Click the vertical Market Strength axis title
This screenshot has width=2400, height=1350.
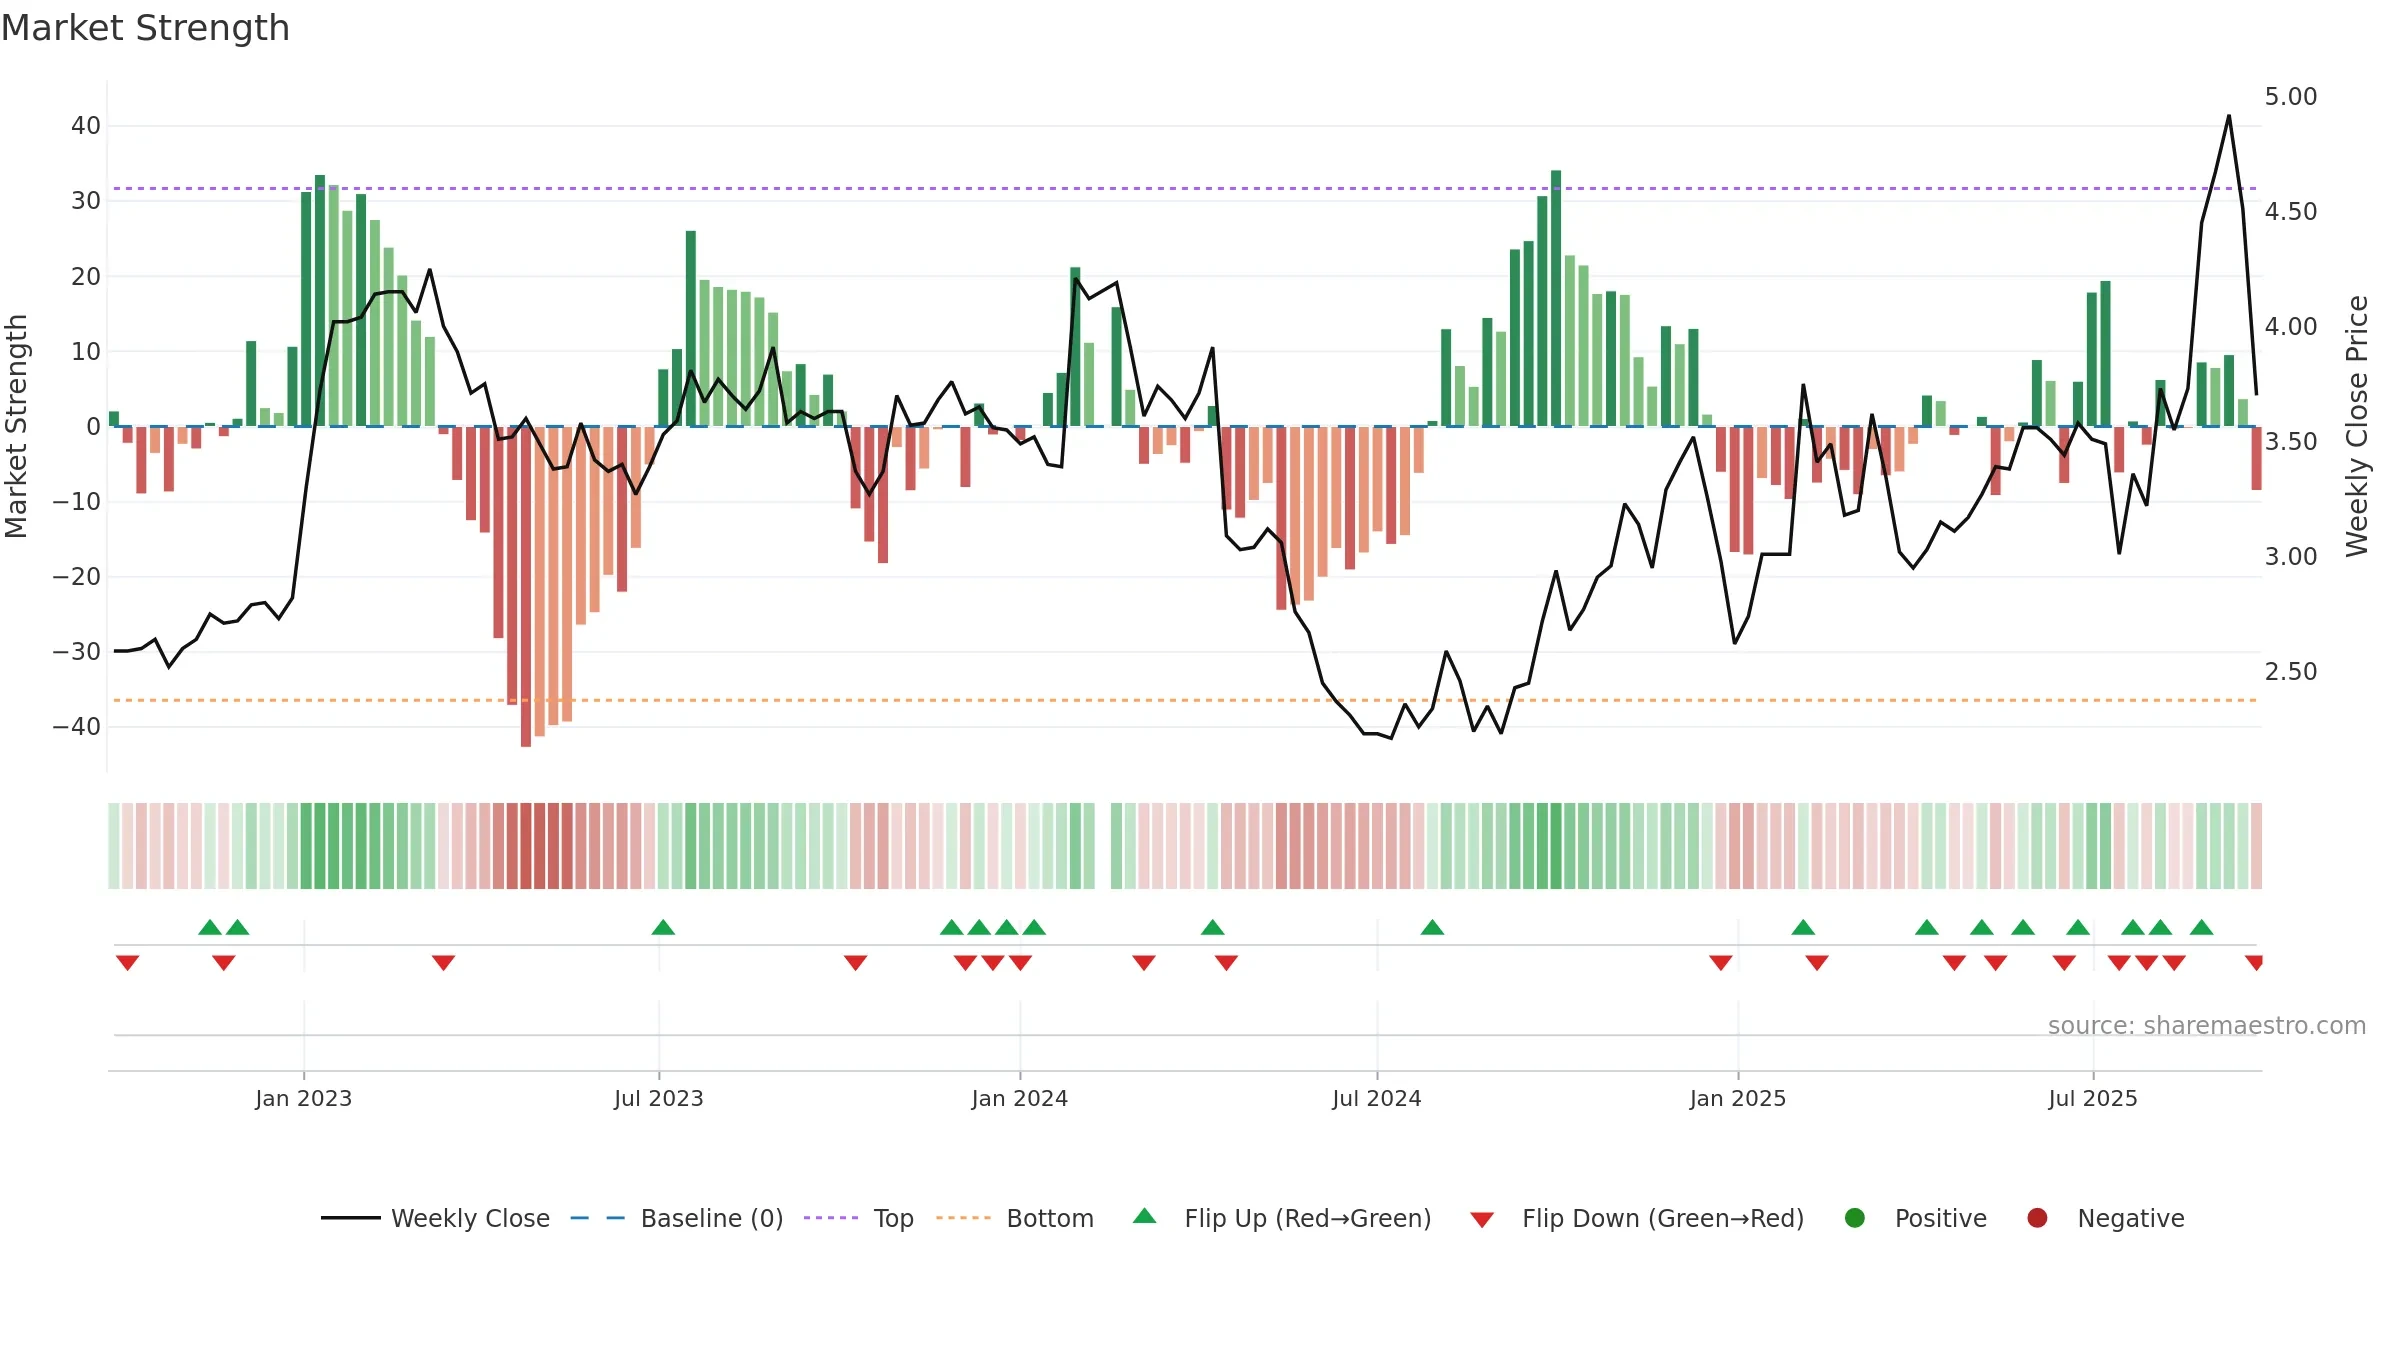(16, 426)
